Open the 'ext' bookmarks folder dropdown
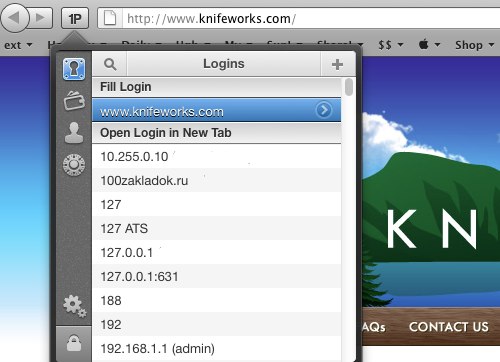Image resolution: width=500 pixels, height=362 pixels. click(18, 45)
